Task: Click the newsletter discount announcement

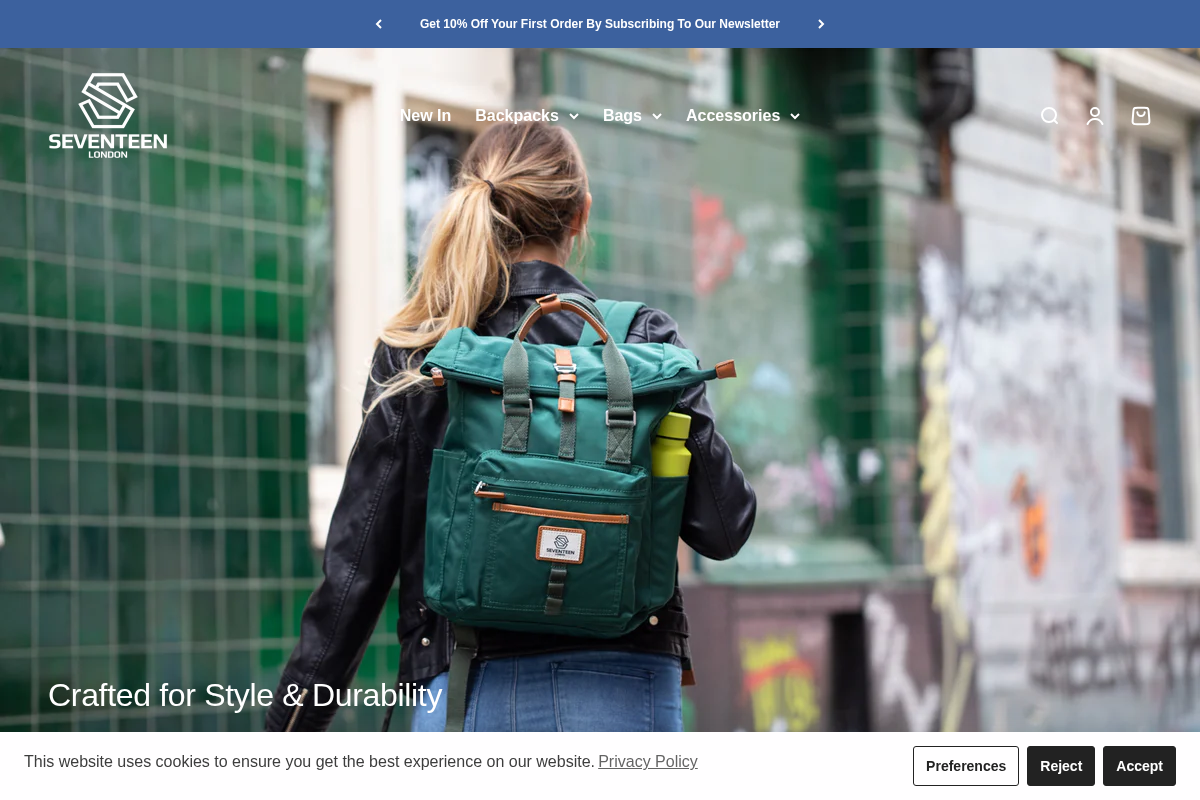Action: point(600,24)
